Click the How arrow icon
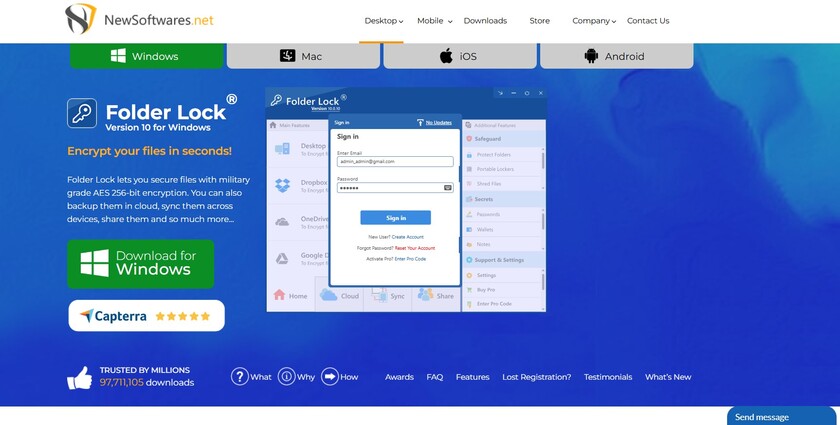 [x=330, y=376]
